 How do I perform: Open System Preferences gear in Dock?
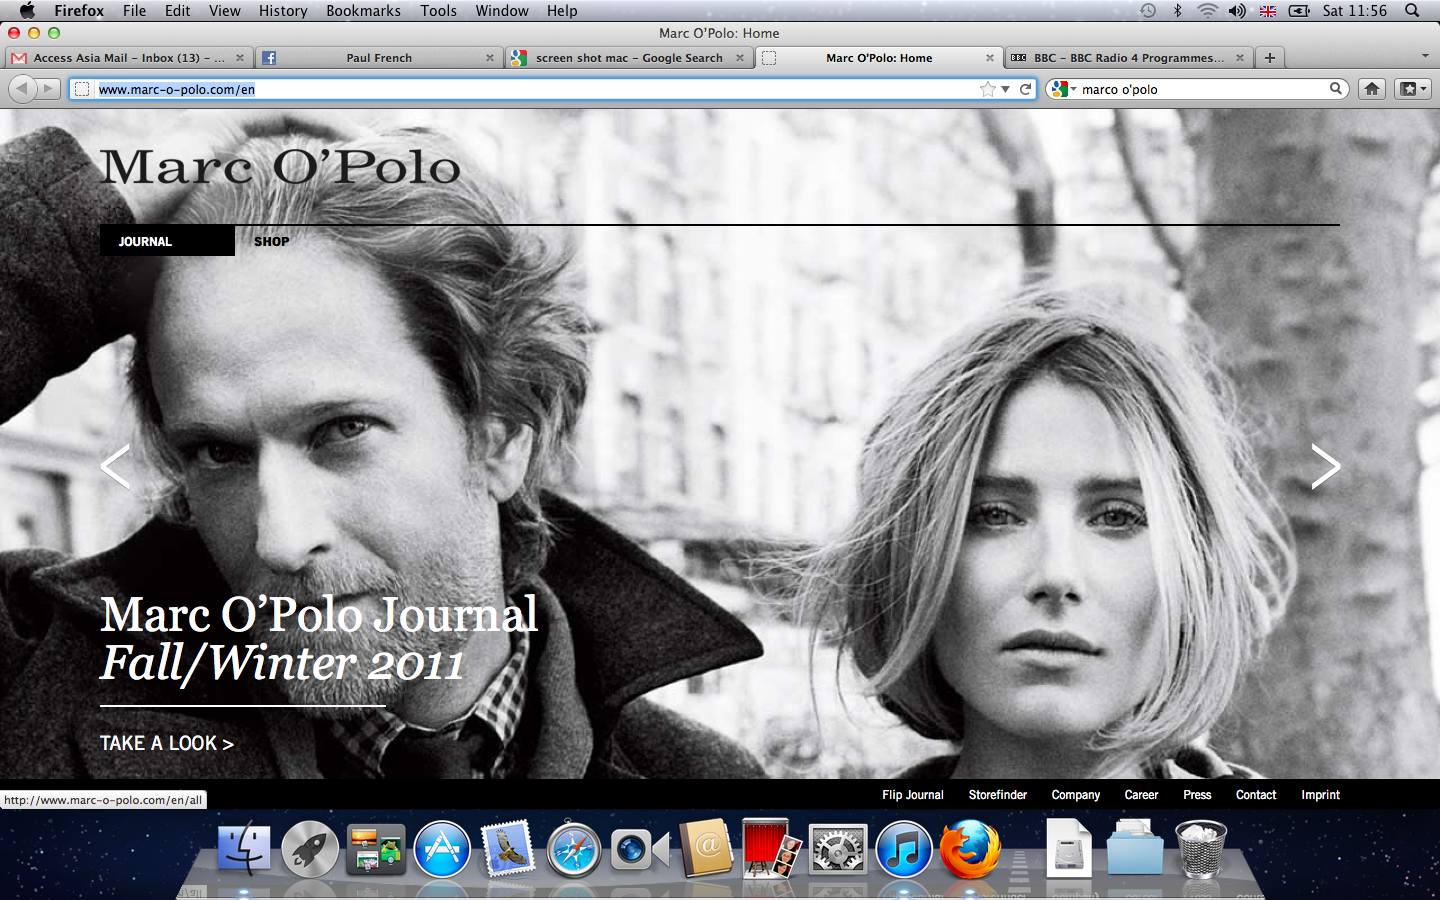[838, 849]
